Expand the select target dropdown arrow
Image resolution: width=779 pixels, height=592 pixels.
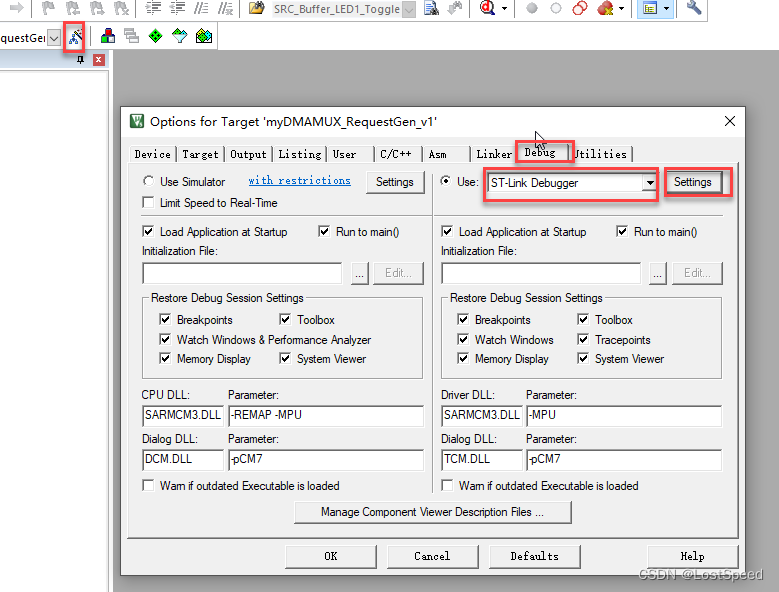point(54,38)
